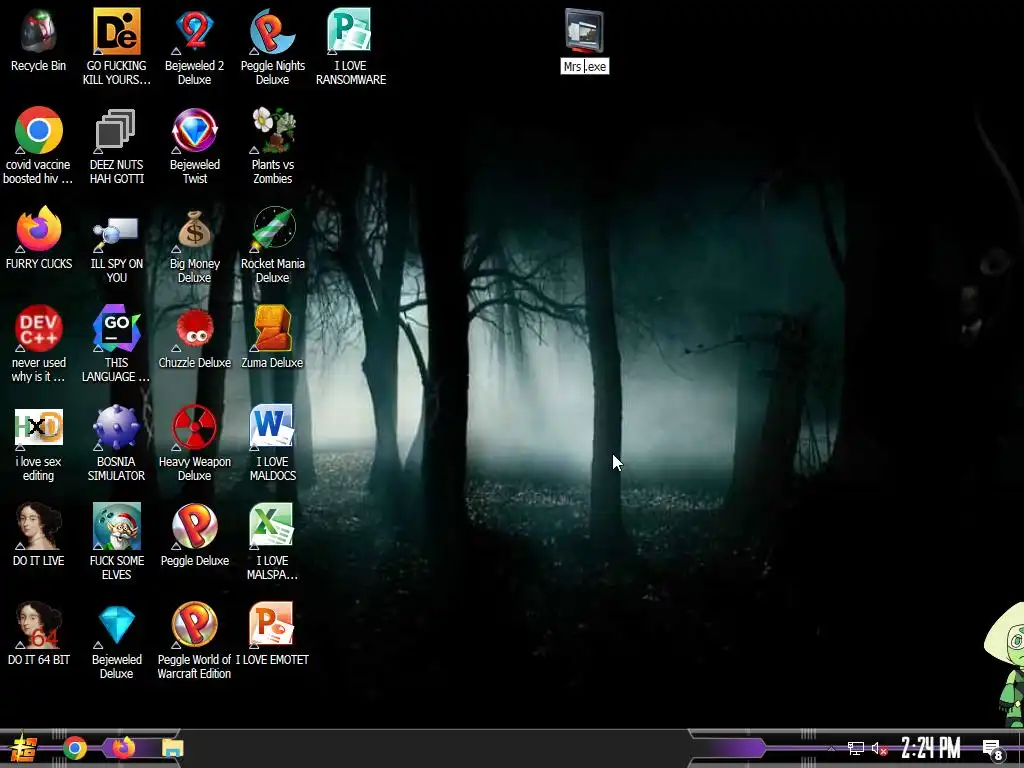Viewport: 1024px width, 768px height.
Task: Click the icon image above the Mrs .exe name box
Action: (584, 31)
